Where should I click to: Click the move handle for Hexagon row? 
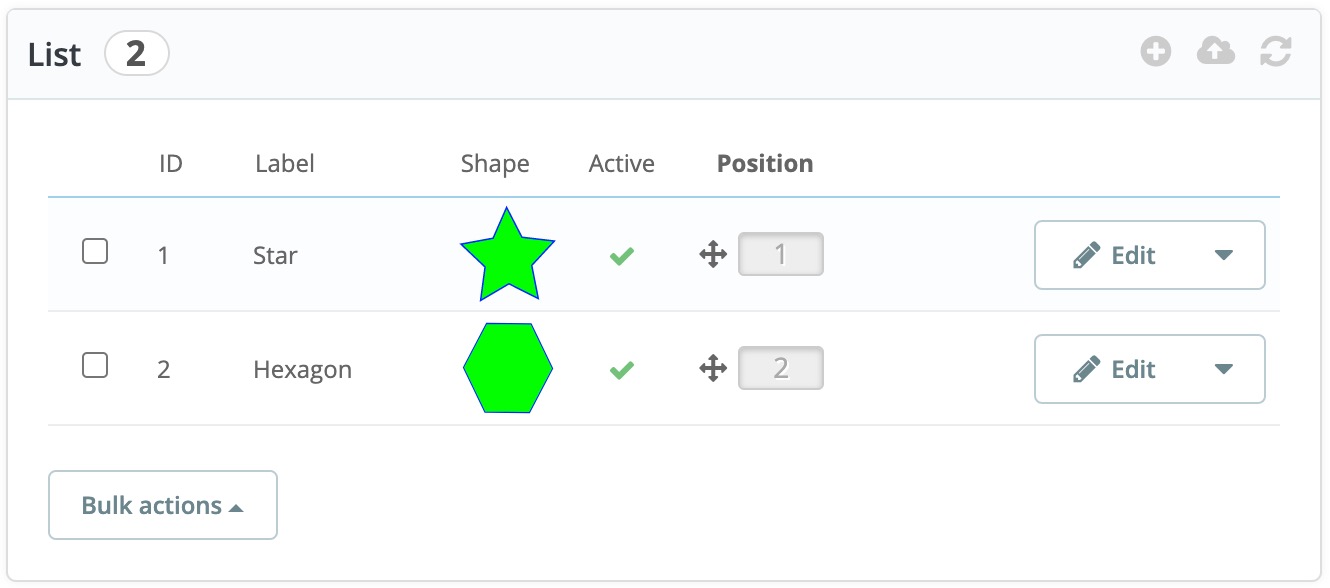point(713,369)
